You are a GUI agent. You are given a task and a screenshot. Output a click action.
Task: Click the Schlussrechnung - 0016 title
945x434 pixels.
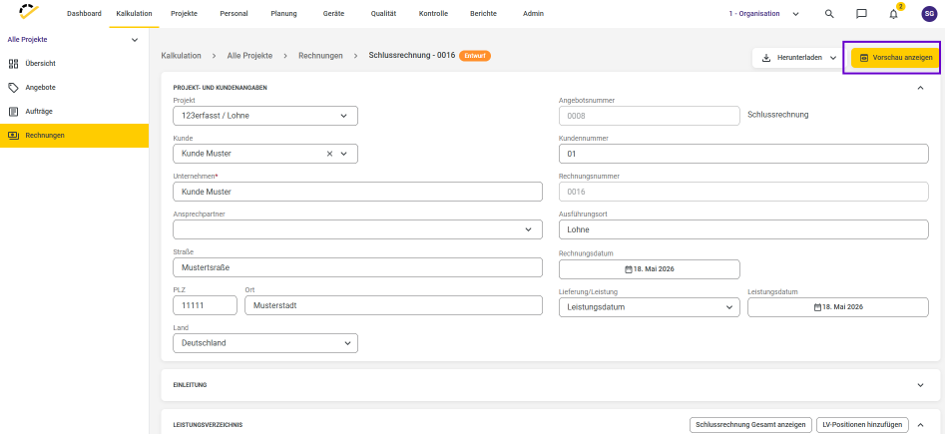412,55
